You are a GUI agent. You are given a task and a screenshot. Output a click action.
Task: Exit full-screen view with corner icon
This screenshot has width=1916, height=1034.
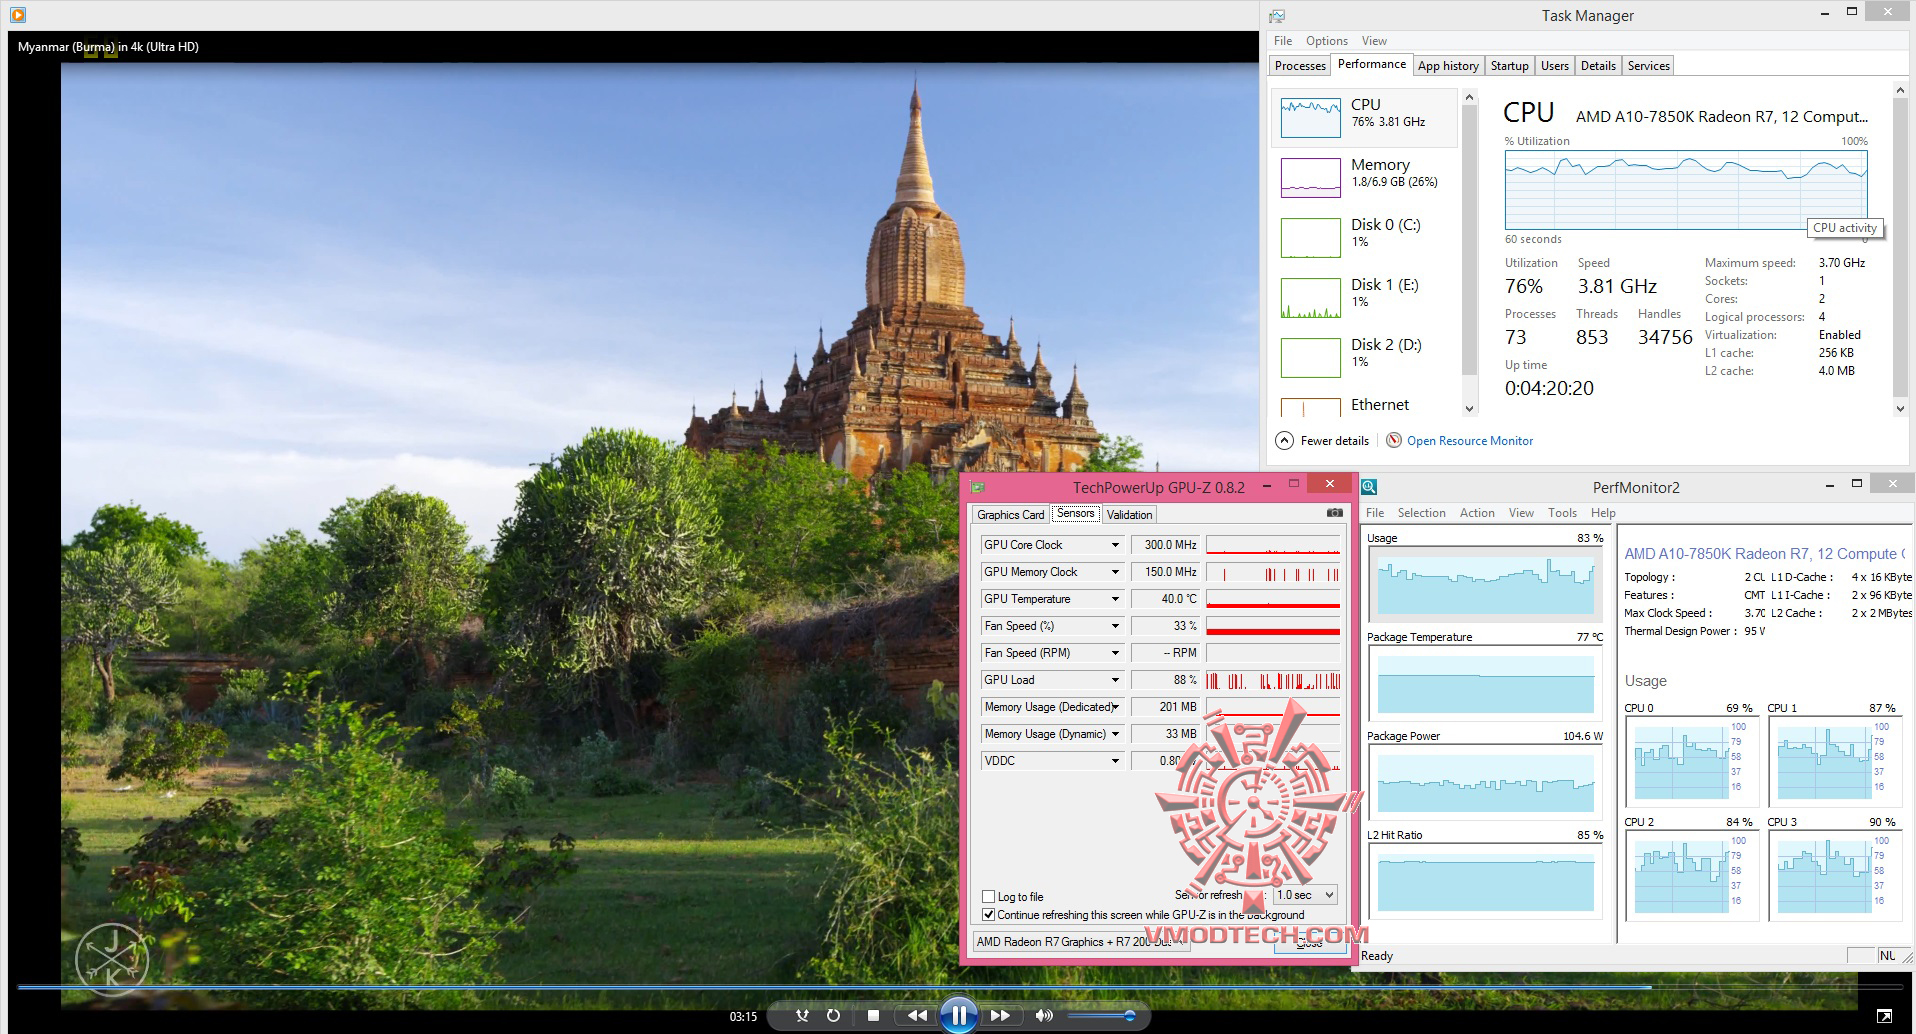1884,1016
